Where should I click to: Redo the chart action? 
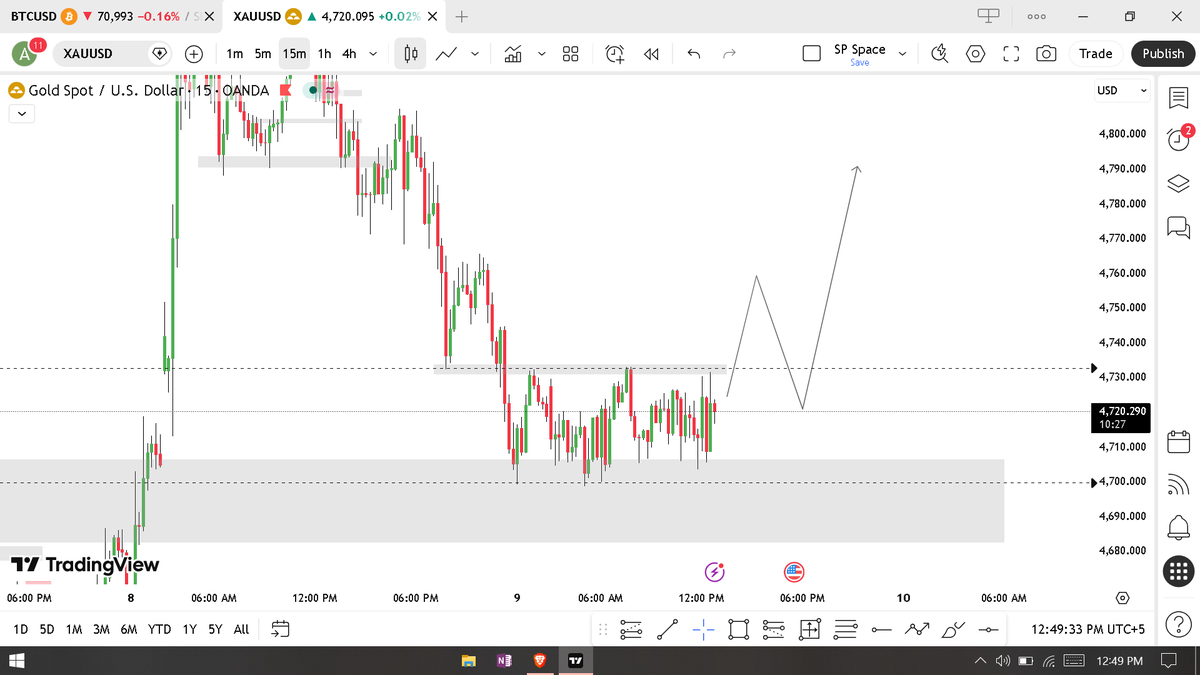729,54
